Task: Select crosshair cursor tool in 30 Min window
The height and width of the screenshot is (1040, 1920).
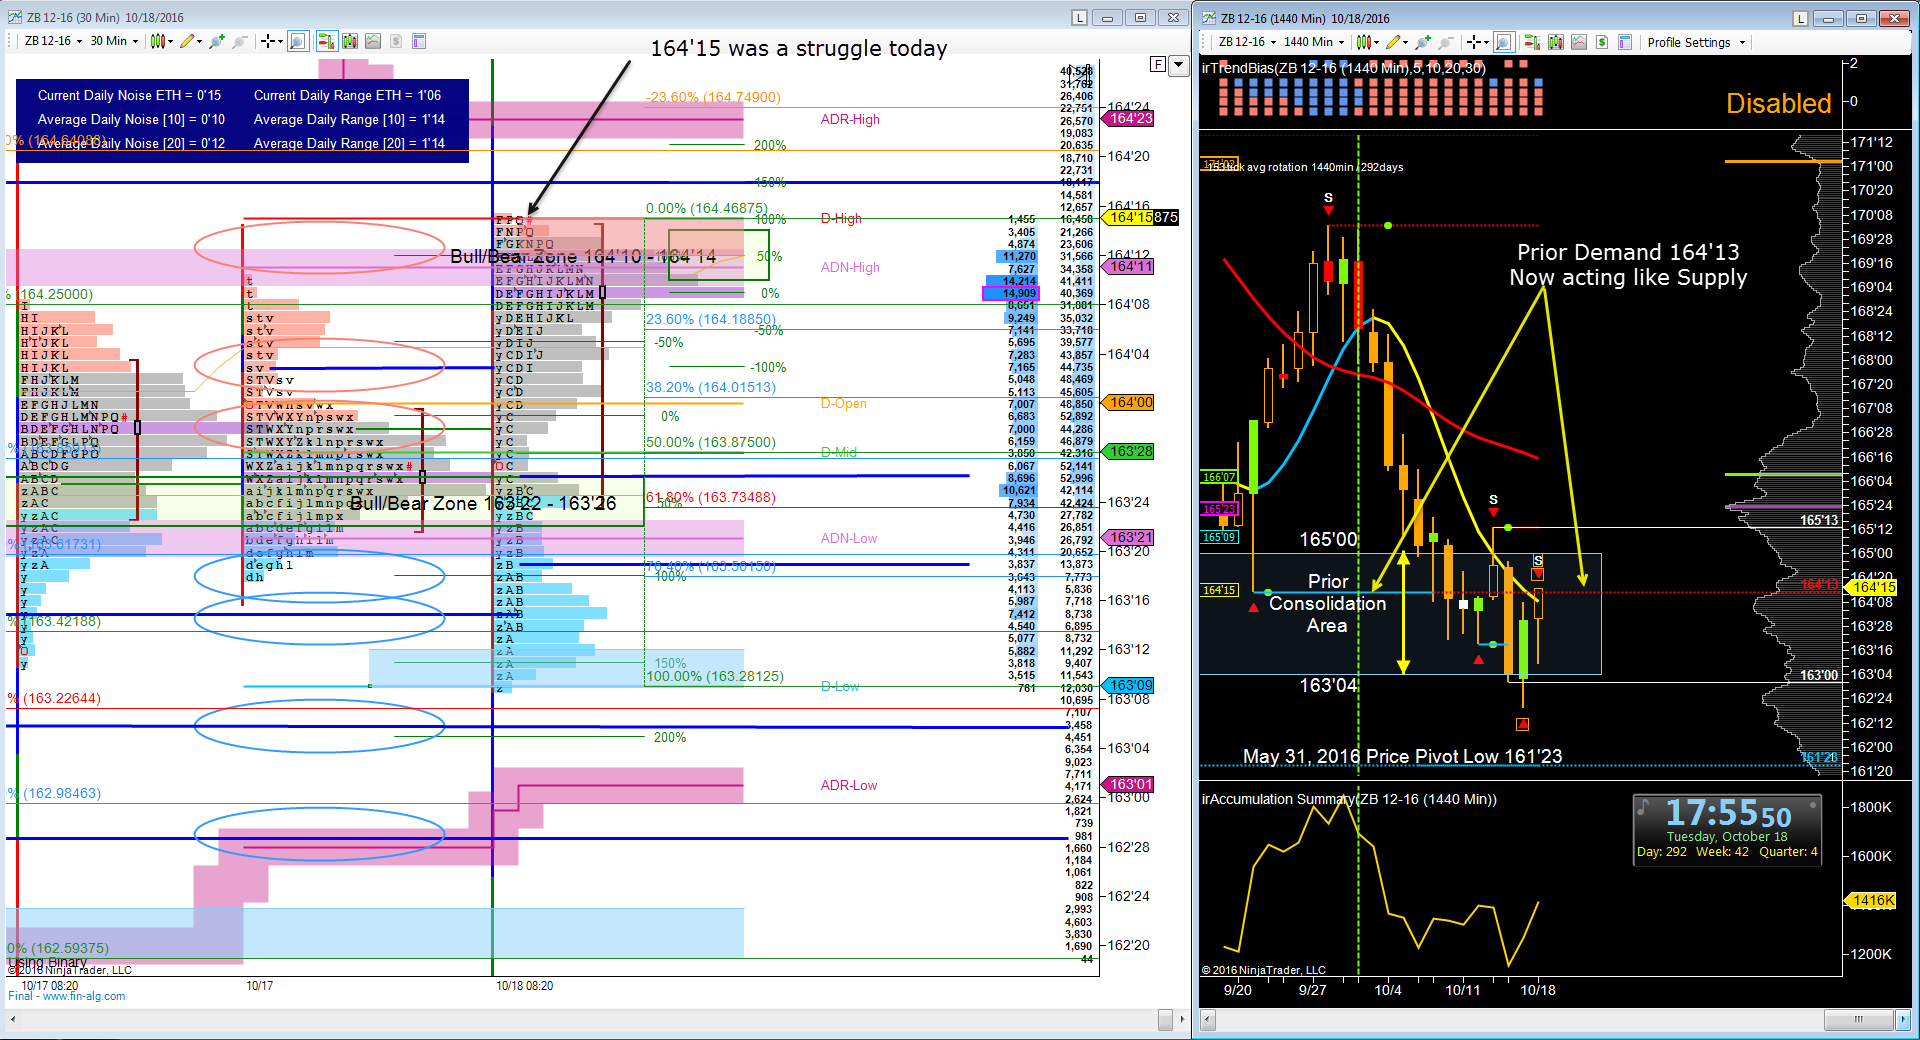Action: click(267, 41)
